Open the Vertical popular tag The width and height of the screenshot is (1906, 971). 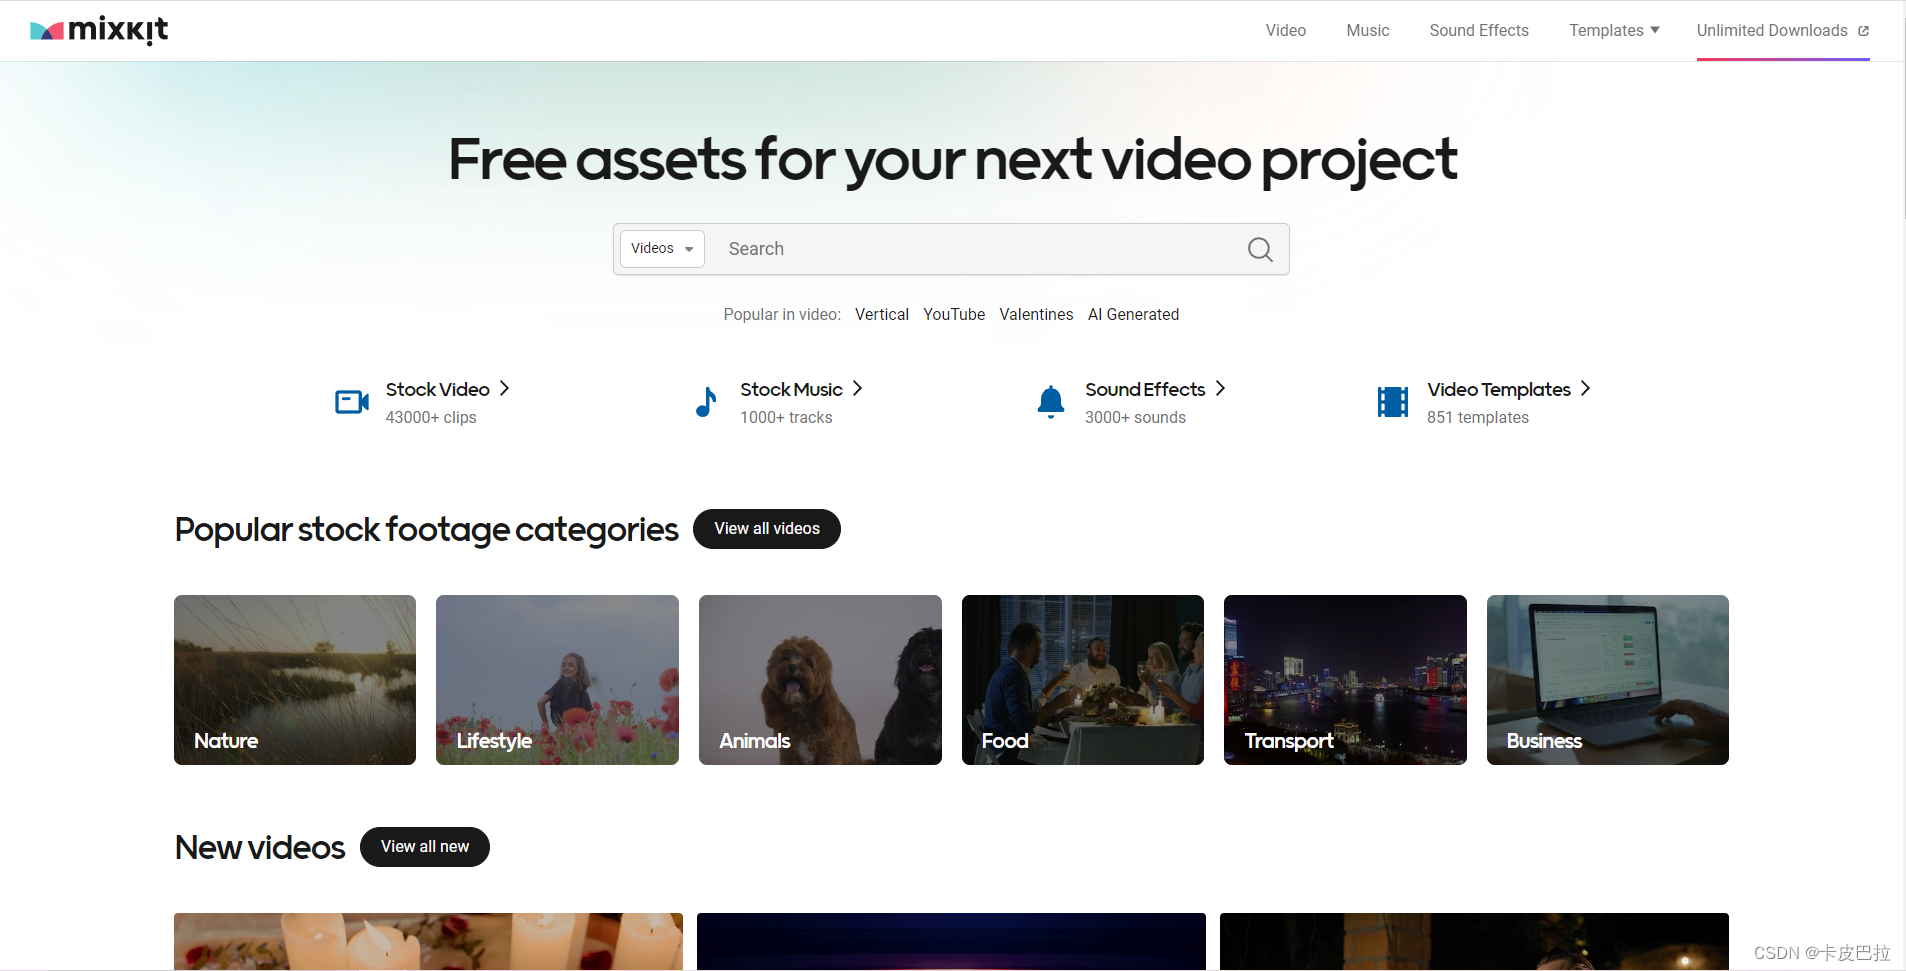(x=882, y=314)
